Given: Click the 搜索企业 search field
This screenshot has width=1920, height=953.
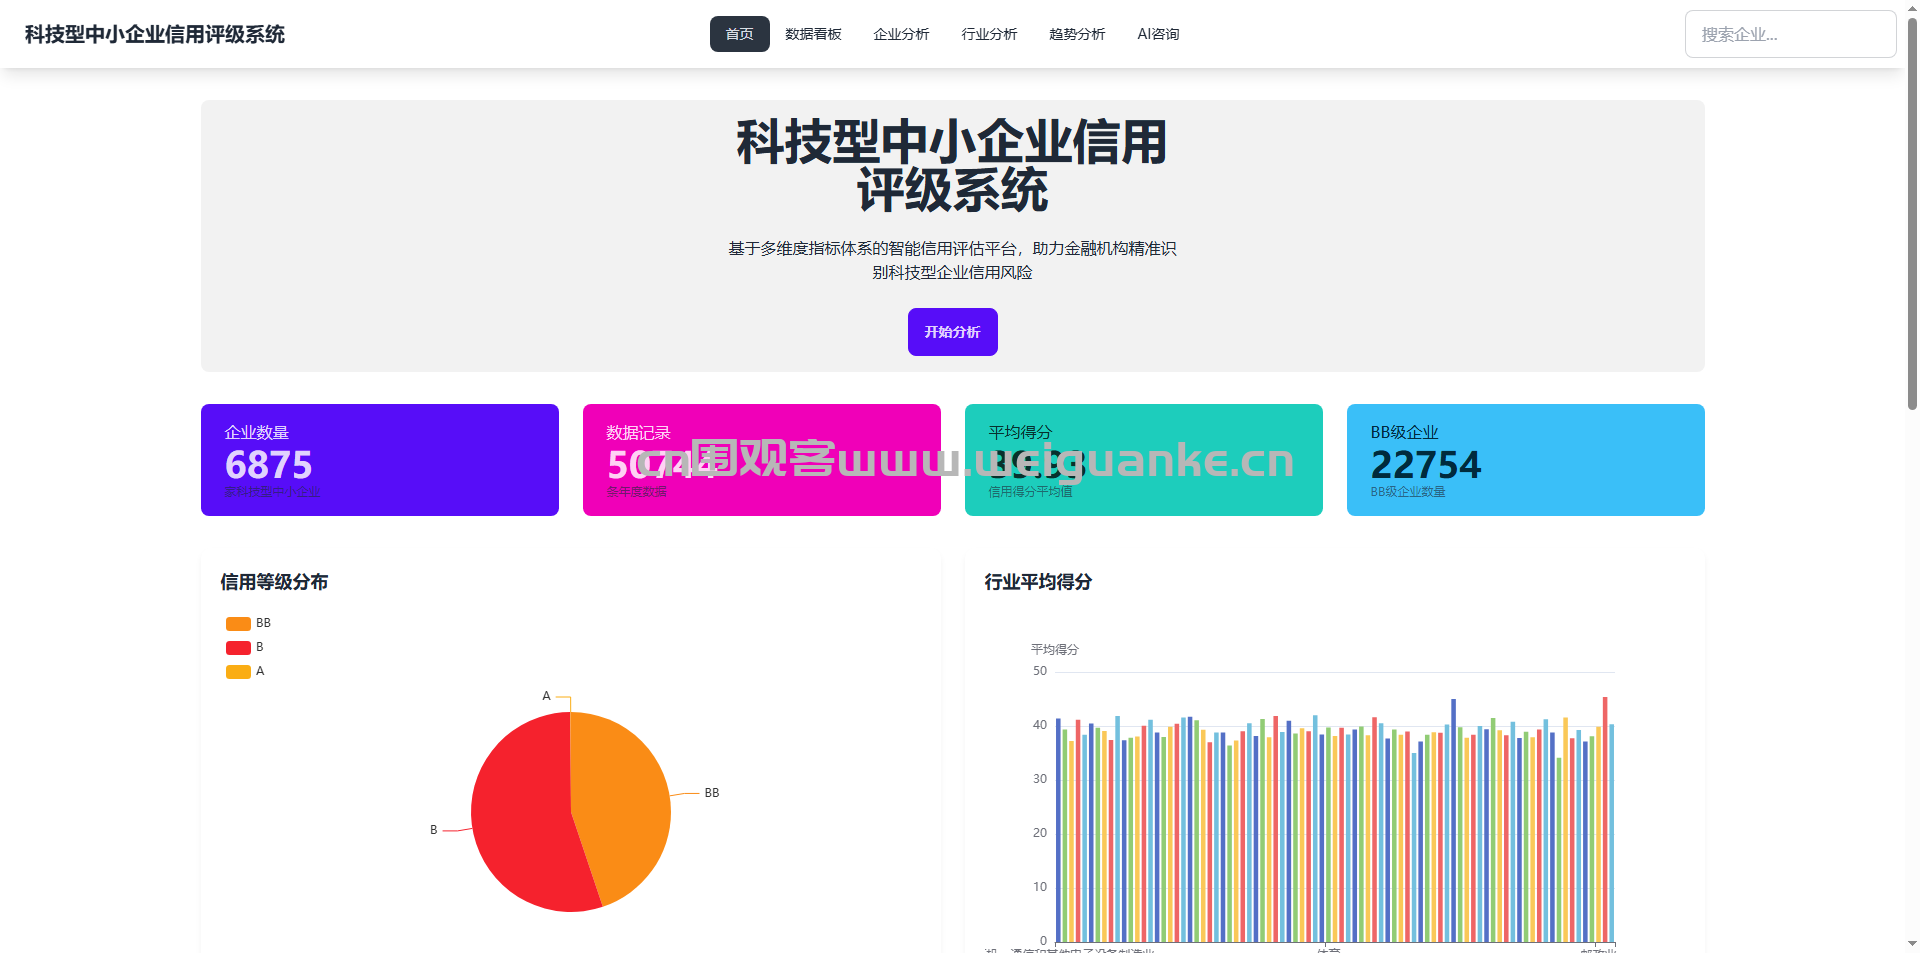Looking at the screenshot, I should tap(1789, 34).
